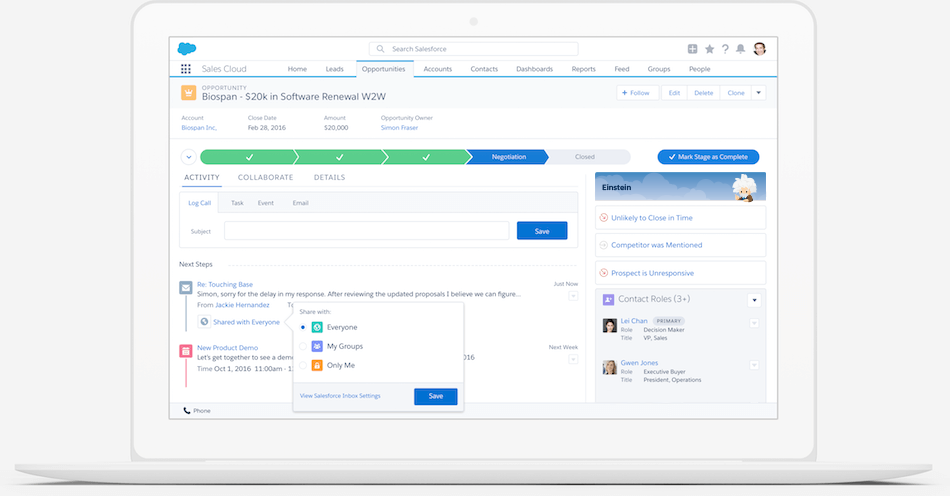This screenshot has width=950, height=496.
Task: Click the Salesforce cloud logo
Action: 187,49
